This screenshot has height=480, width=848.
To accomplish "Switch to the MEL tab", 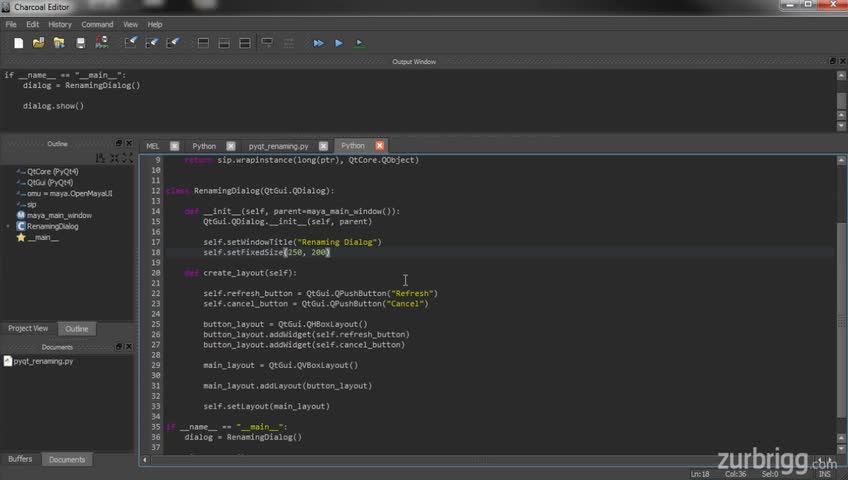I will 153,146.
